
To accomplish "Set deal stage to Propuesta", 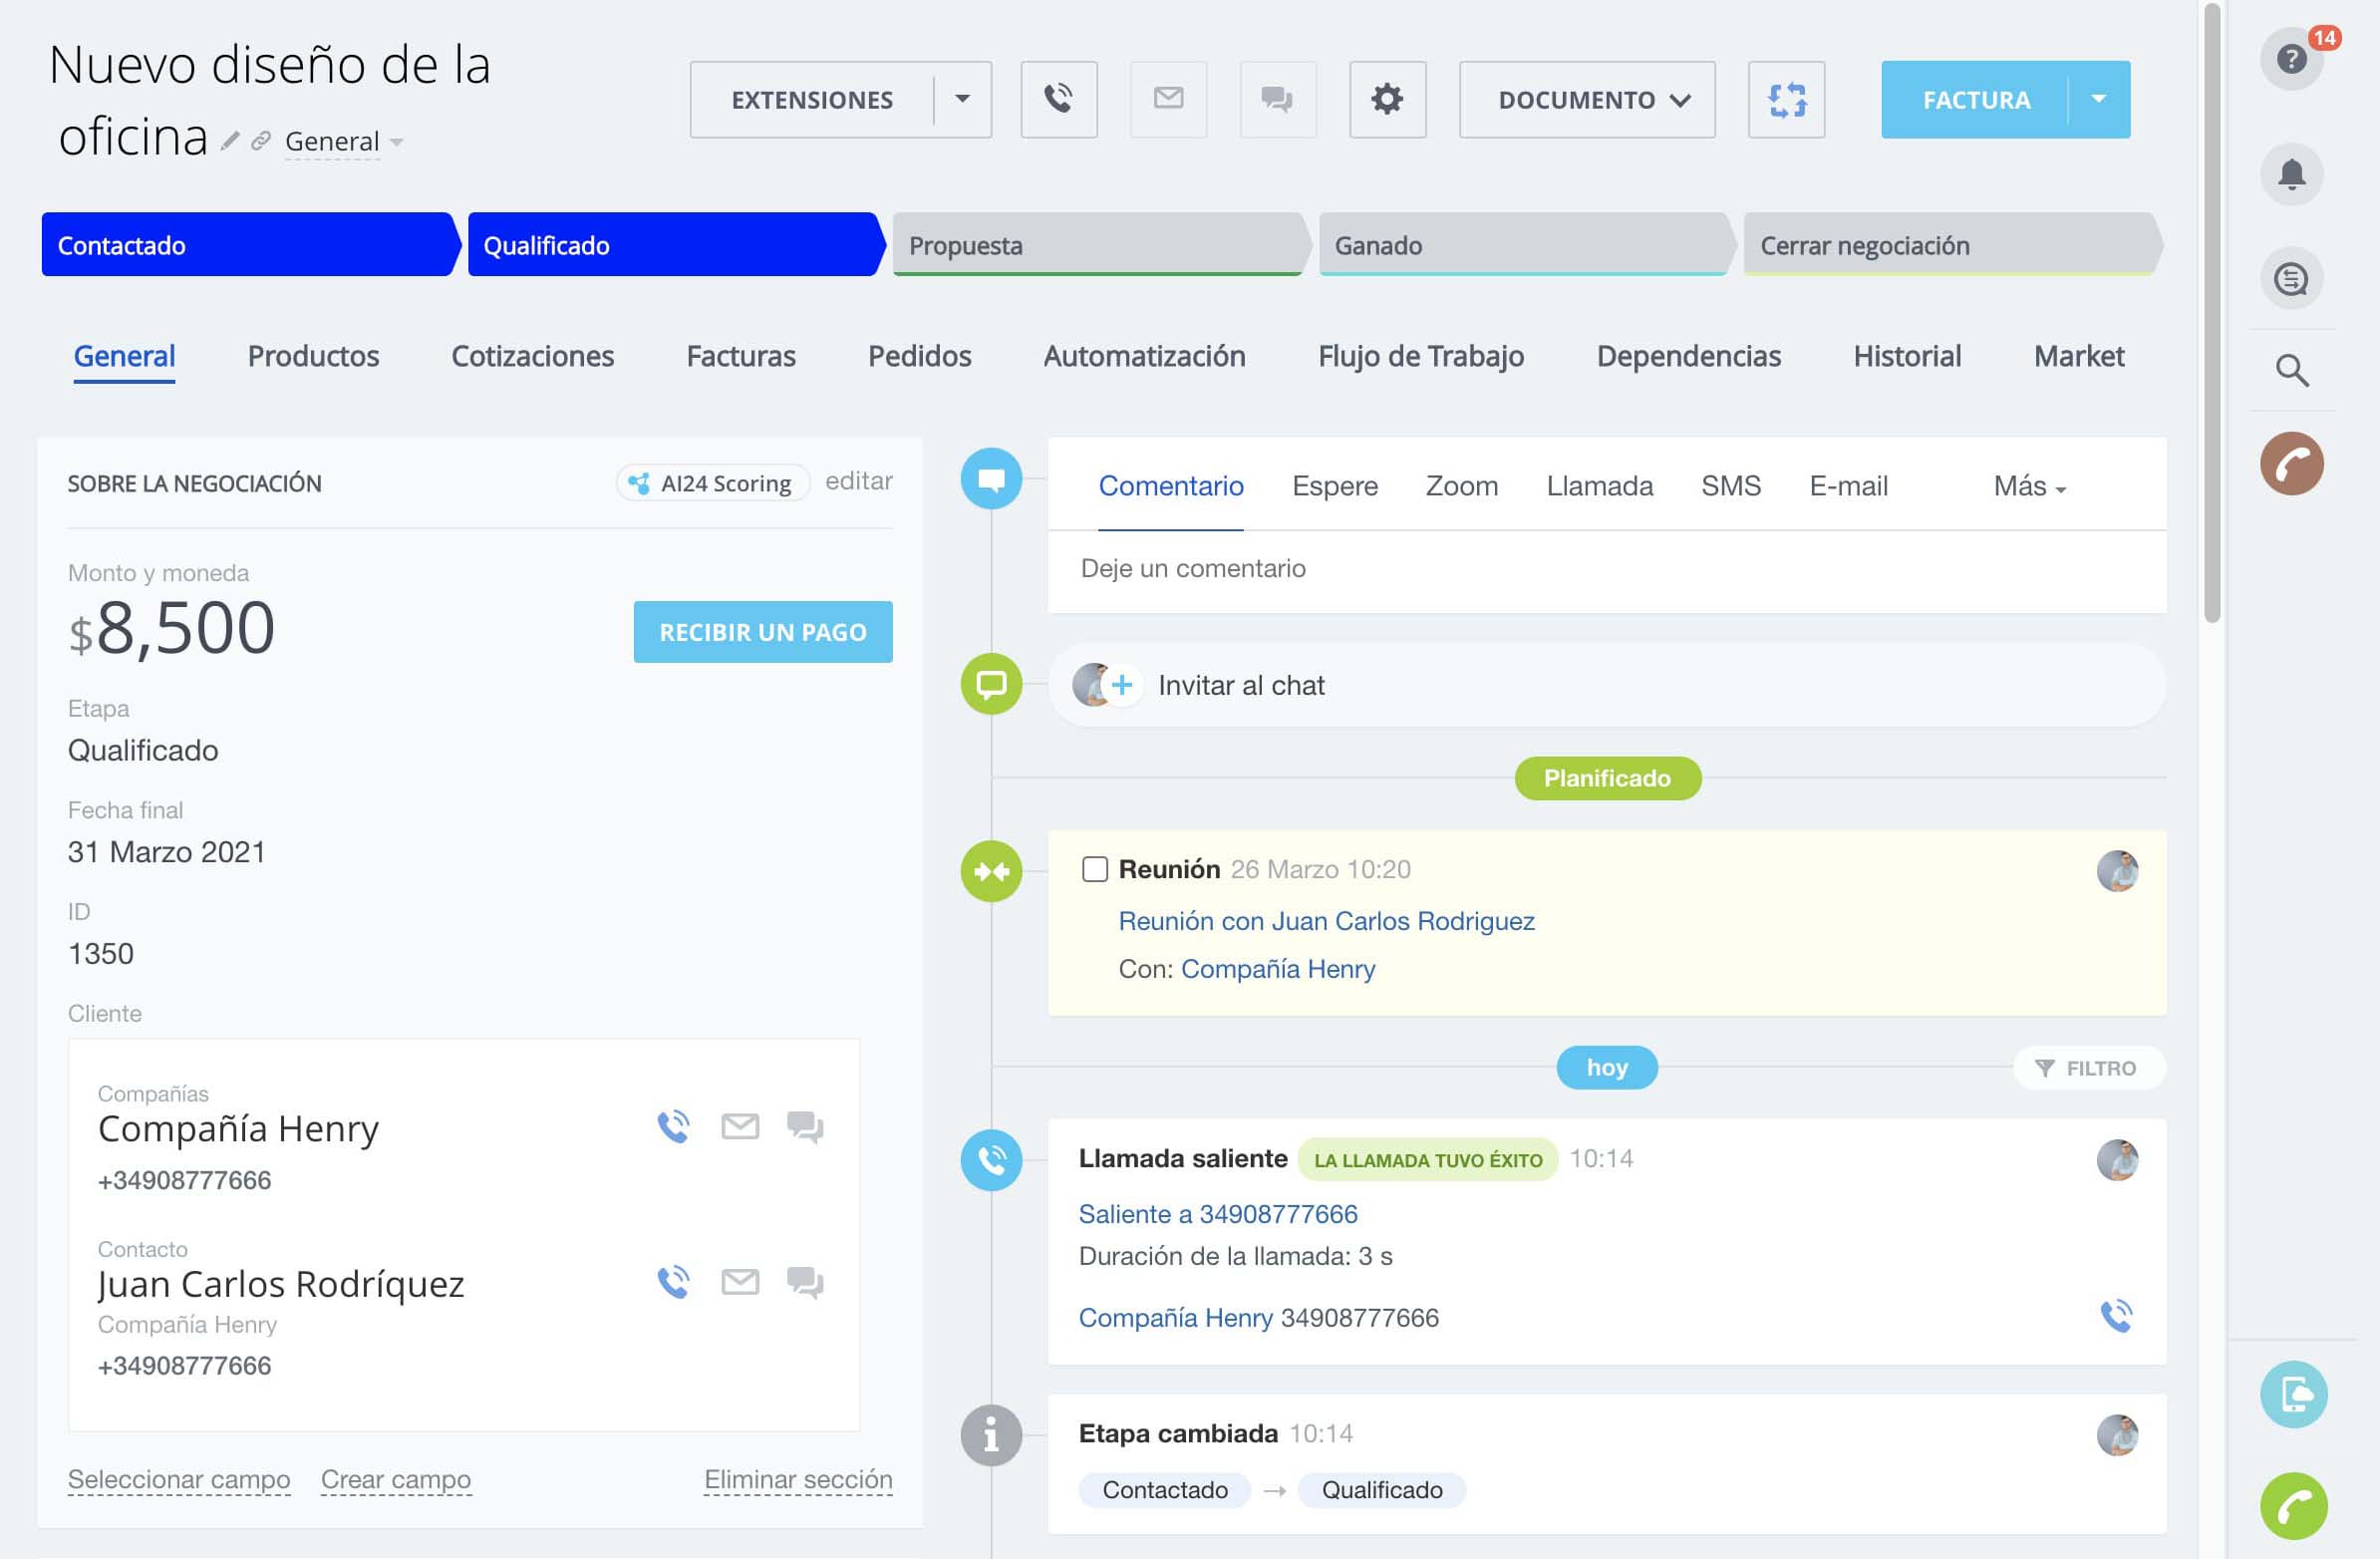I will [x=1098, y=245].
